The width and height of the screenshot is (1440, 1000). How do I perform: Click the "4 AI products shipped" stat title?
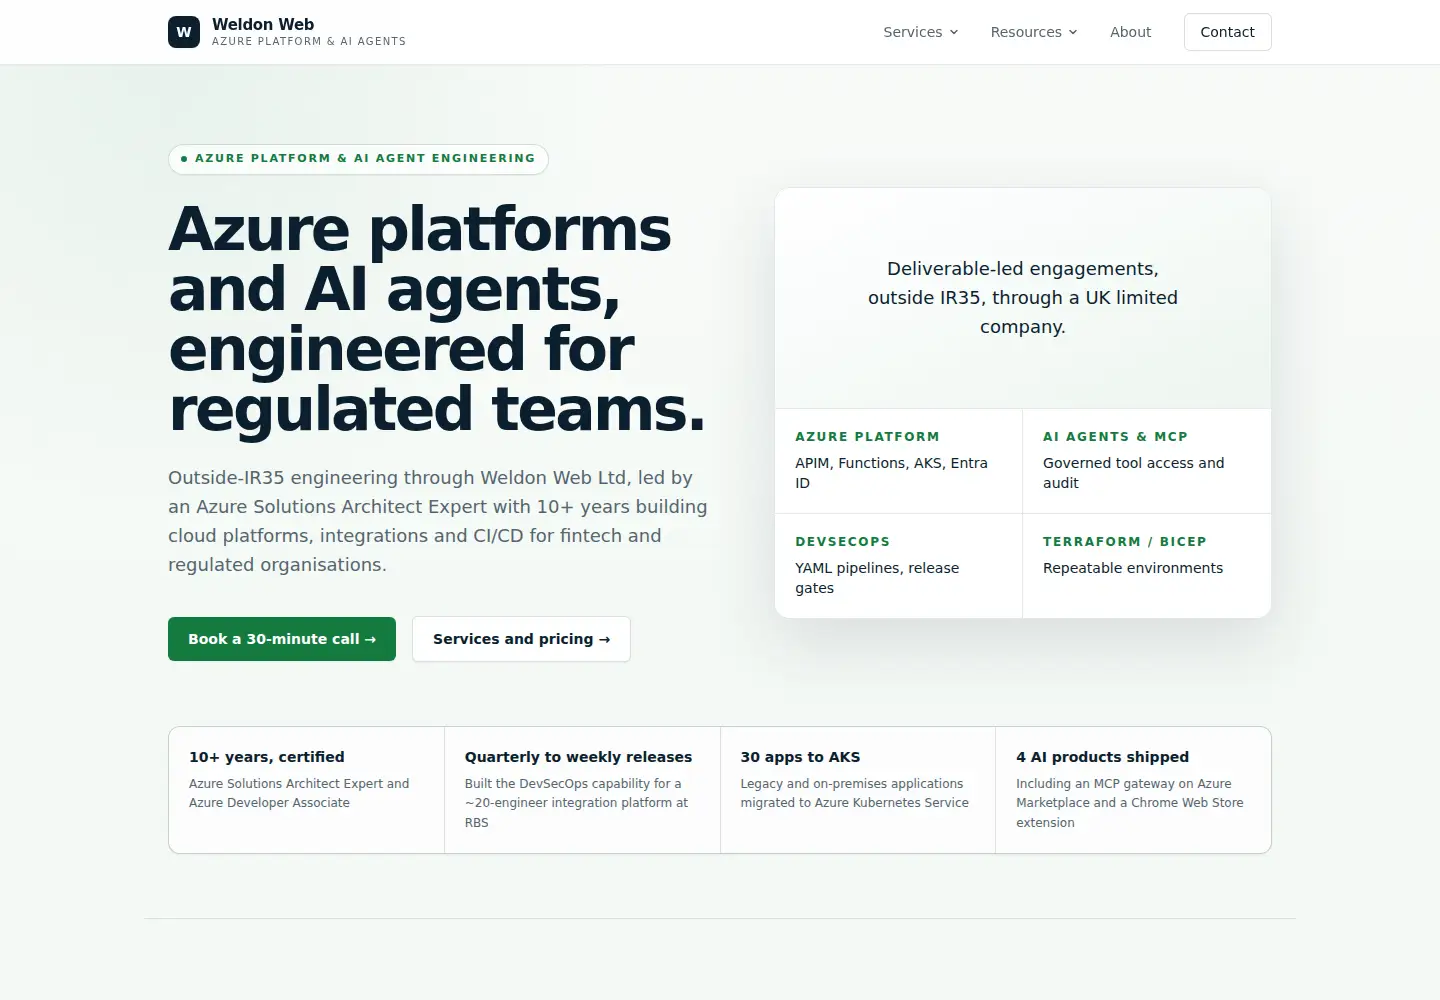pyautogui.click(x=1102, y=757)
